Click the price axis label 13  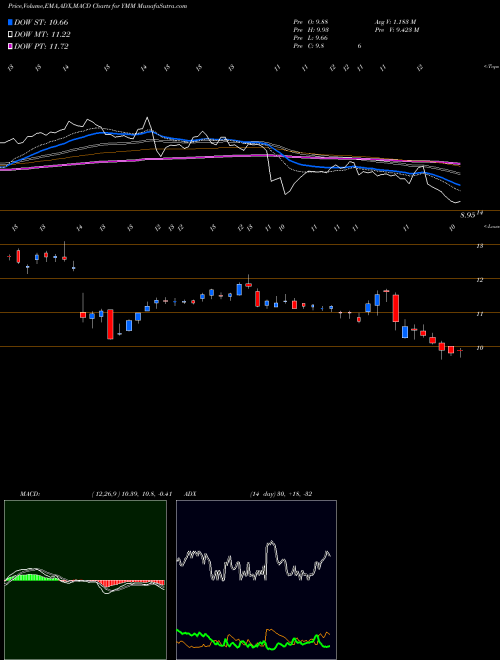point(479,246)
